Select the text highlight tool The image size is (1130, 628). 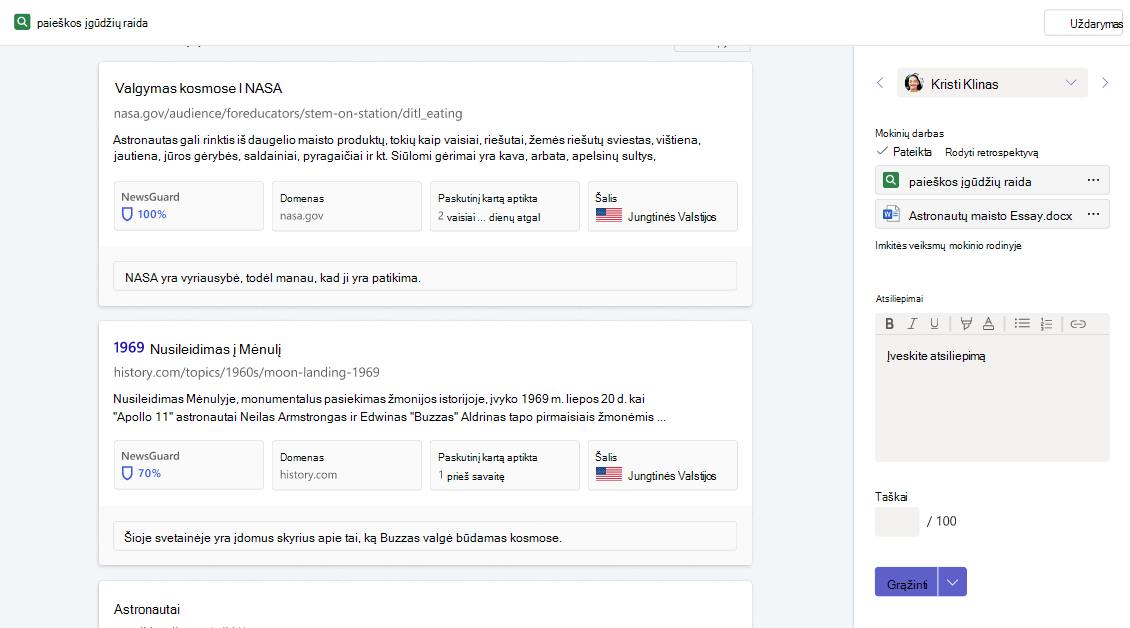tap(966, 324)
